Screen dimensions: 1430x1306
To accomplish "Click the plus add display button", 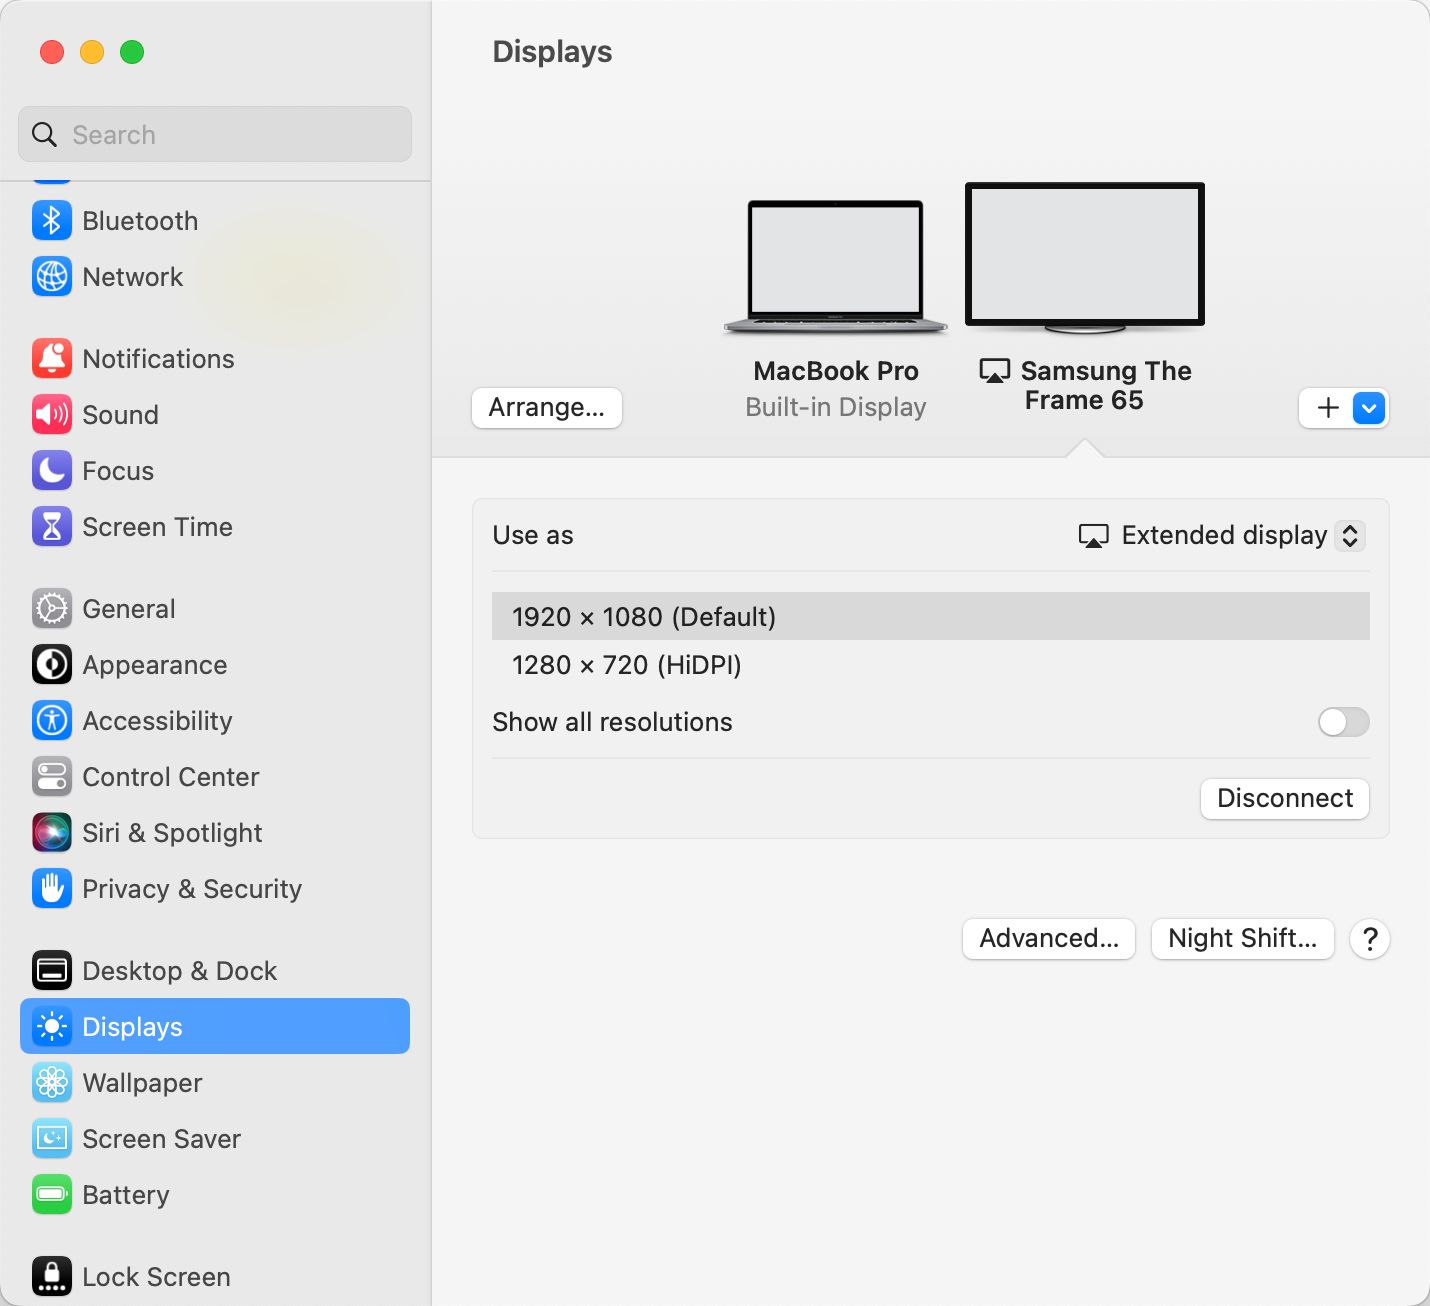I will coord(1327,408).
